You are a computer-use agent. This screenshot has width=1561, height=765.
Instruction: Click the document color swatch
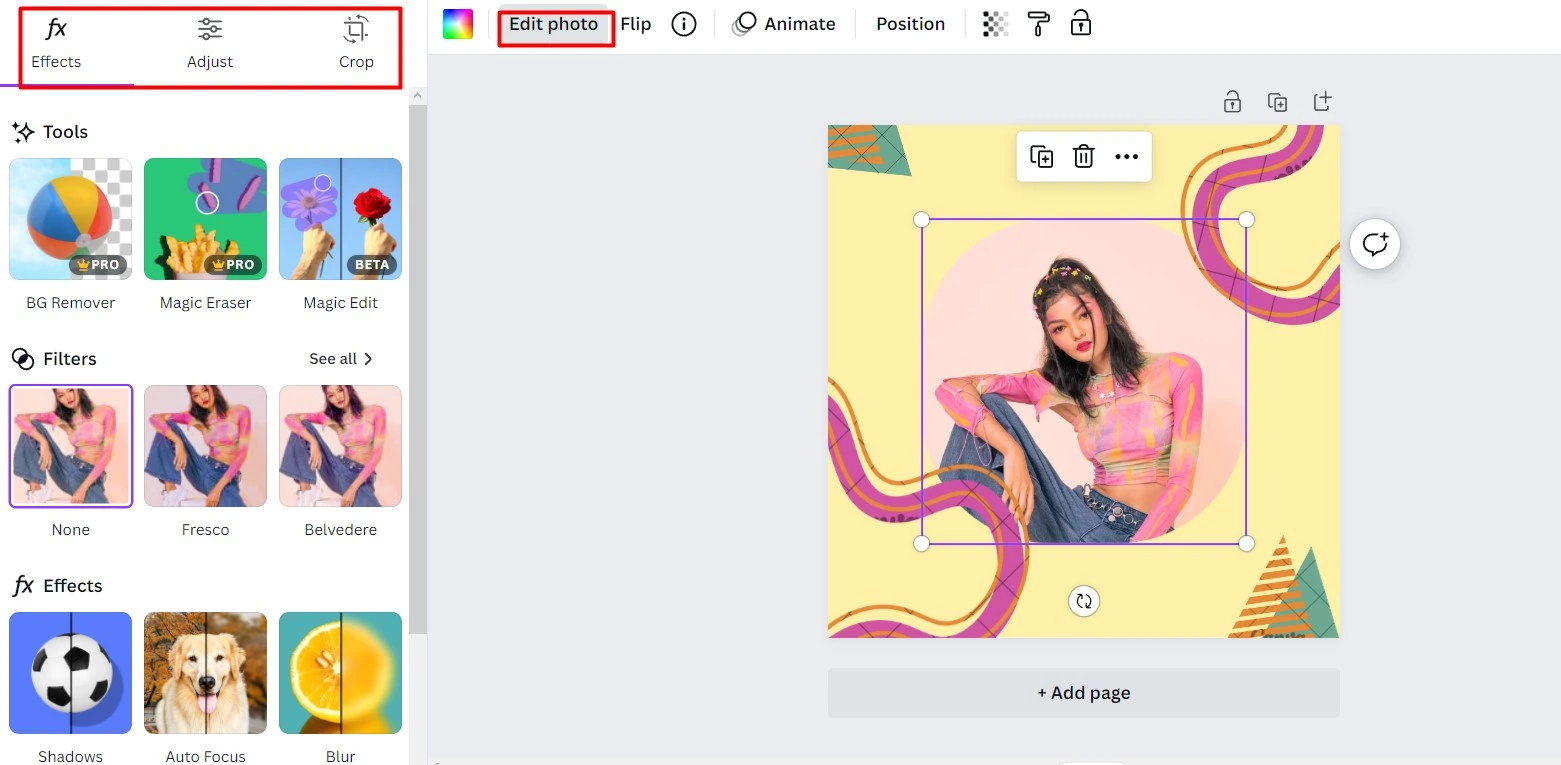point(457,23)
